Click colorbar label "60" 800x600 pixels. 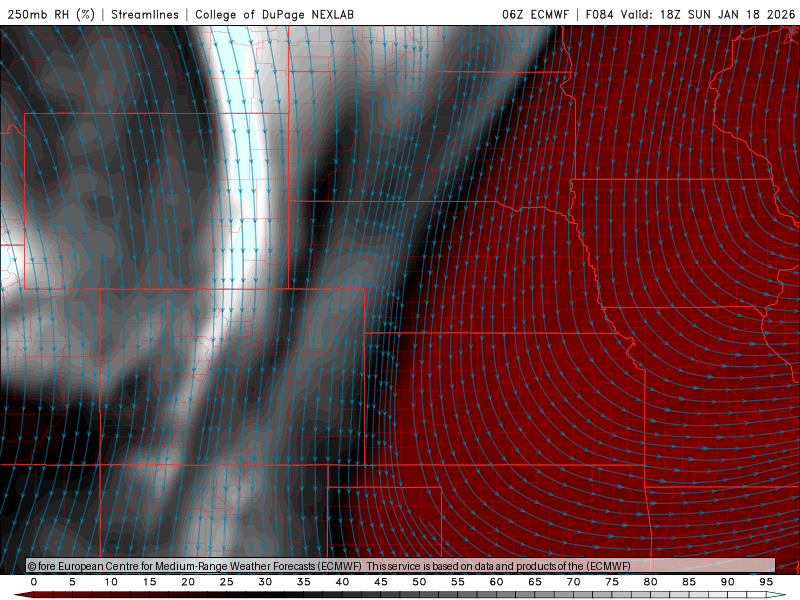[496, 582]
